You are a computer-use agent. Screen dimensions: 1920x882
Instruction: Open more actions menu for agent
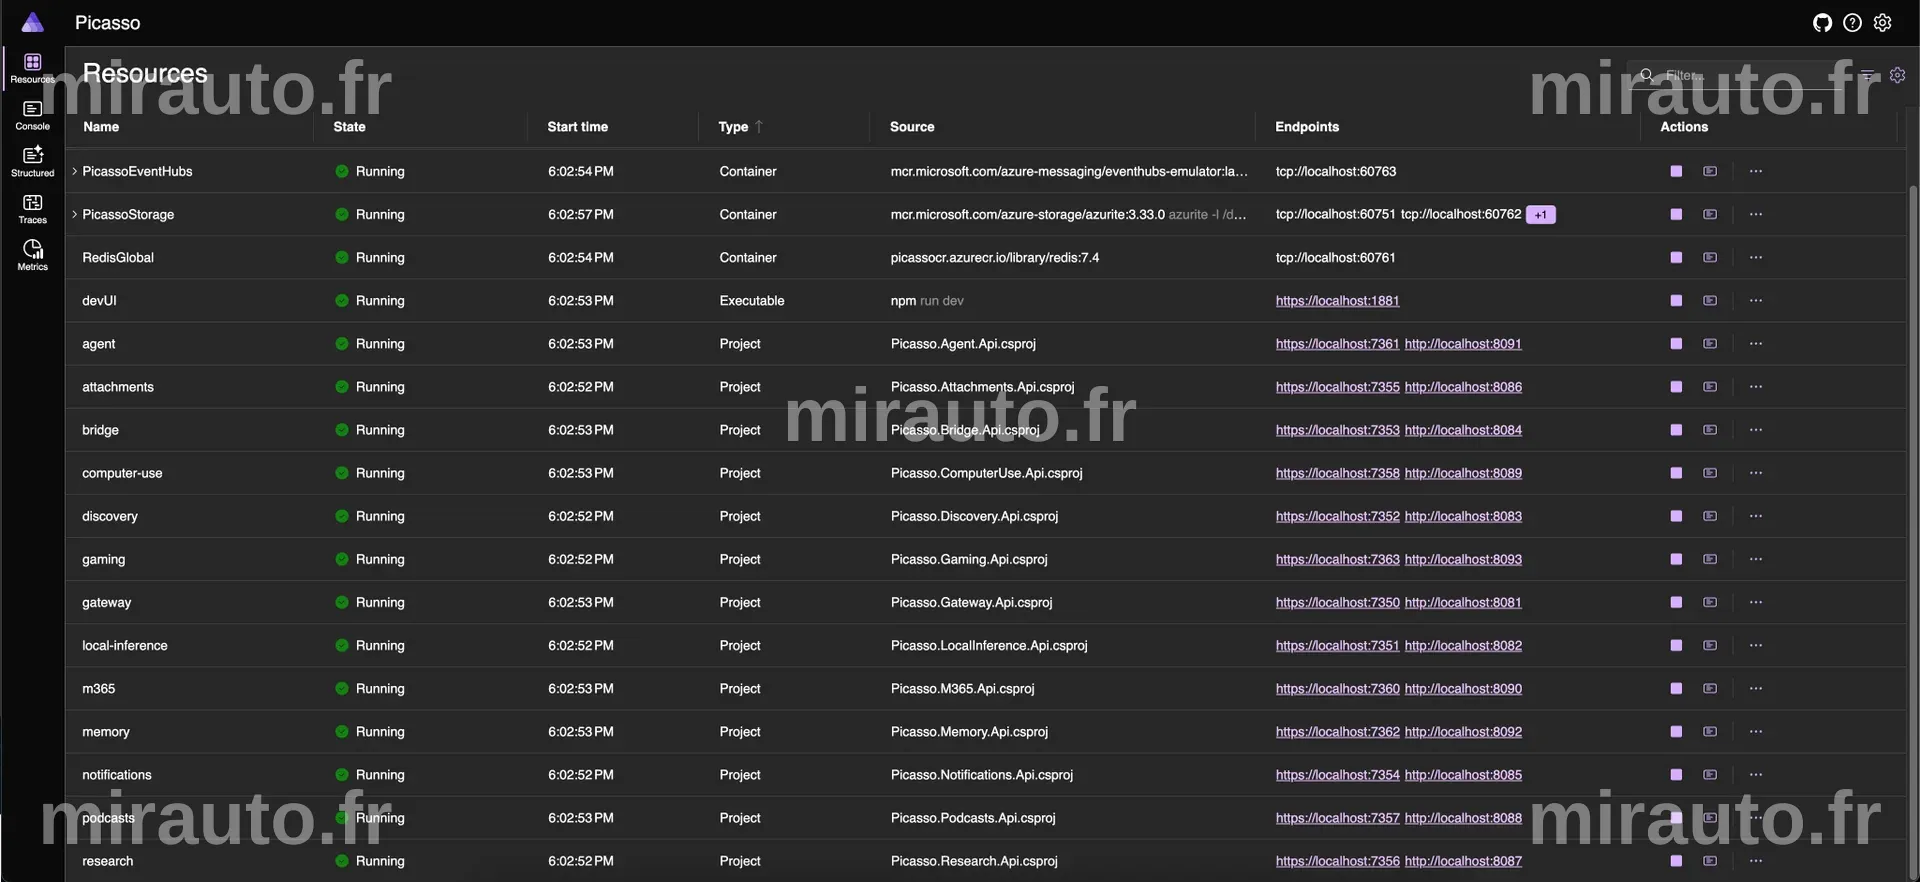(1756, 343)
